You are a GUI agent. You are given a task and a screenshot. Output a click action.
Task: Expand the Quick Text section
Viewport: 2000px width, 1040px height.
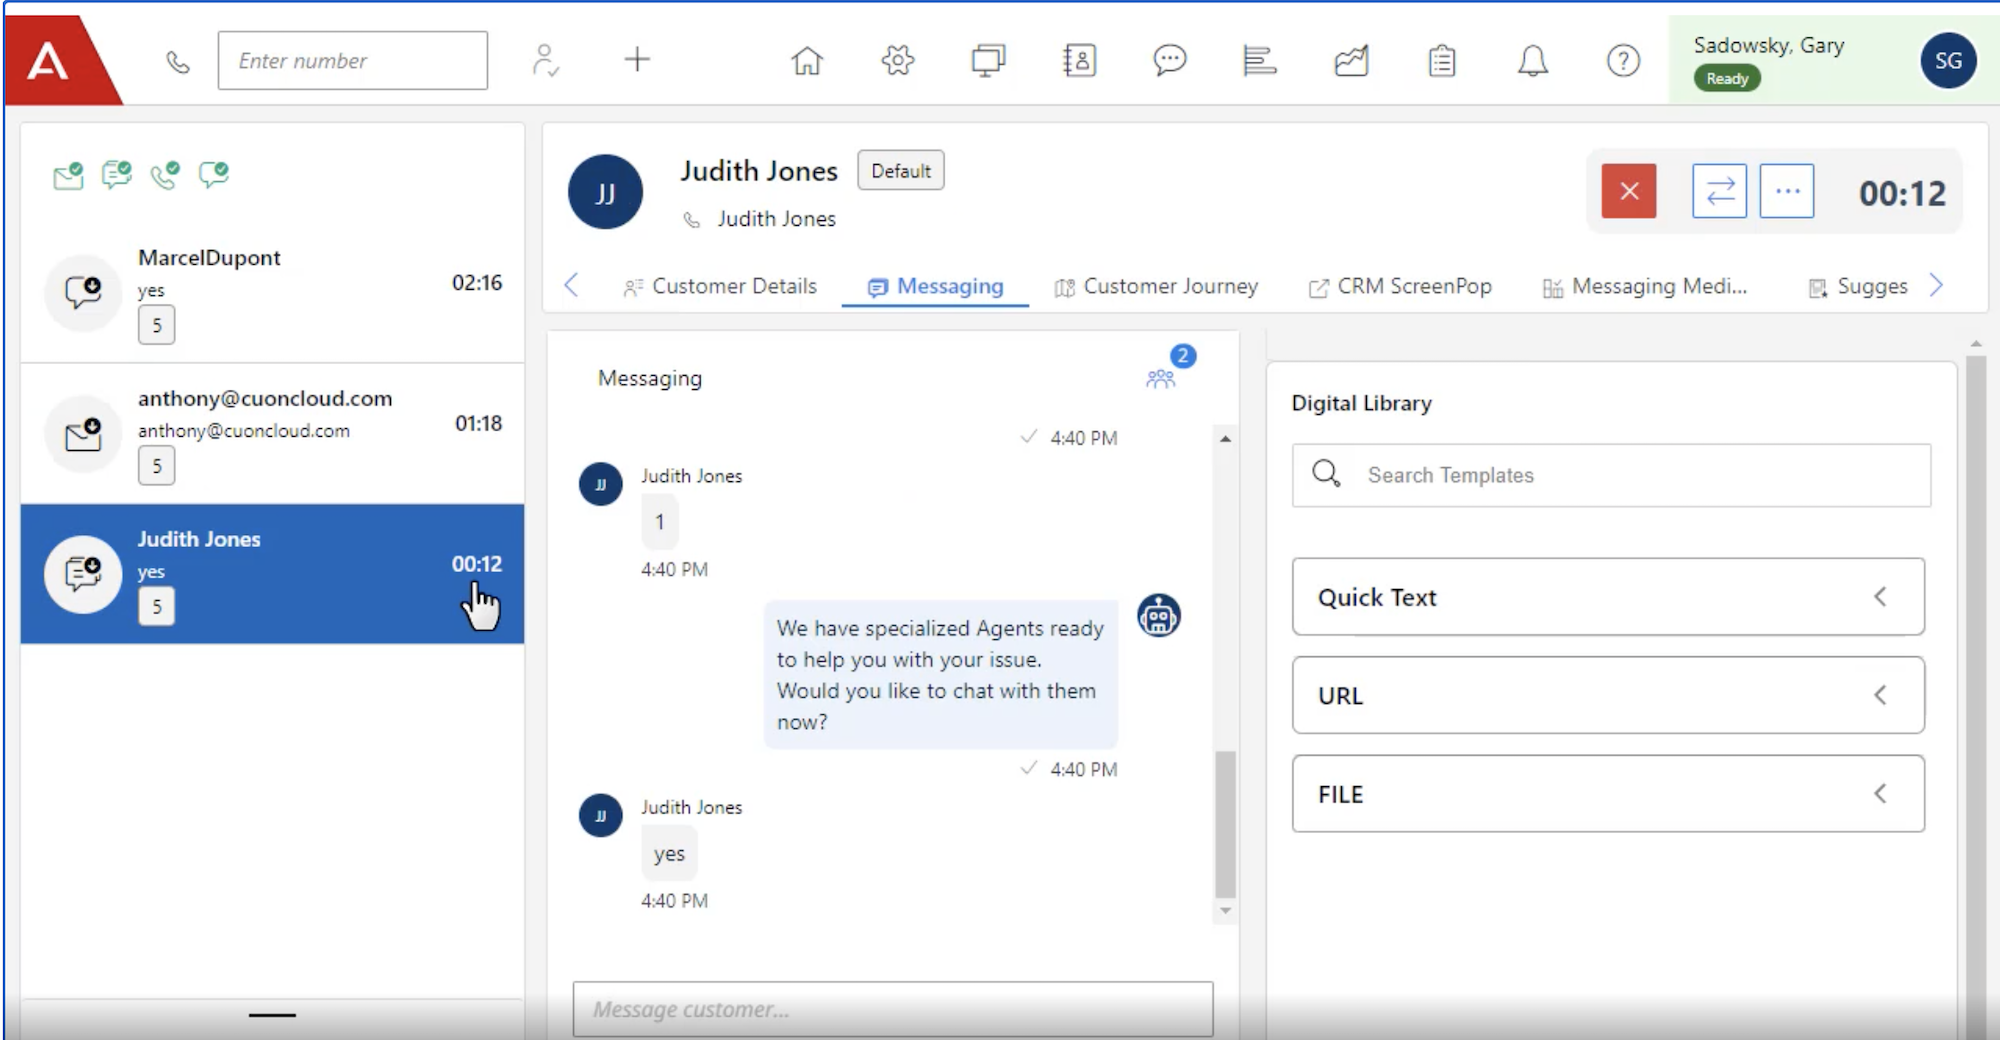[1608, 597]
